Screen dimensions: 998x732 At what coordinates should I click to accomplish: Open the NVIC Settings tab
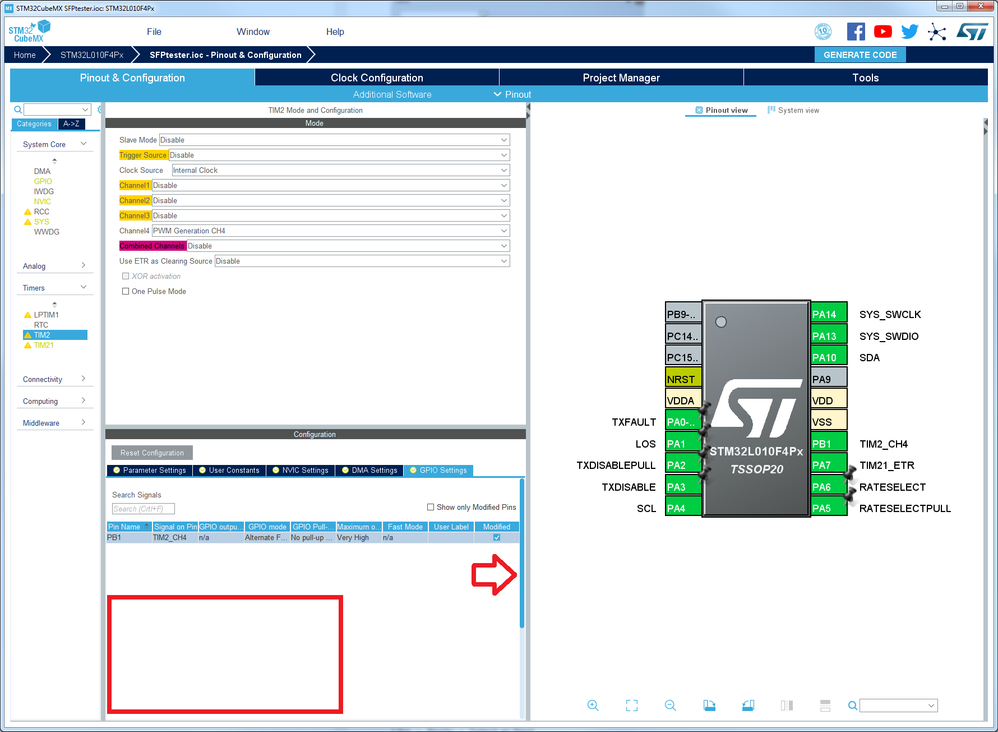pos(300,470)
